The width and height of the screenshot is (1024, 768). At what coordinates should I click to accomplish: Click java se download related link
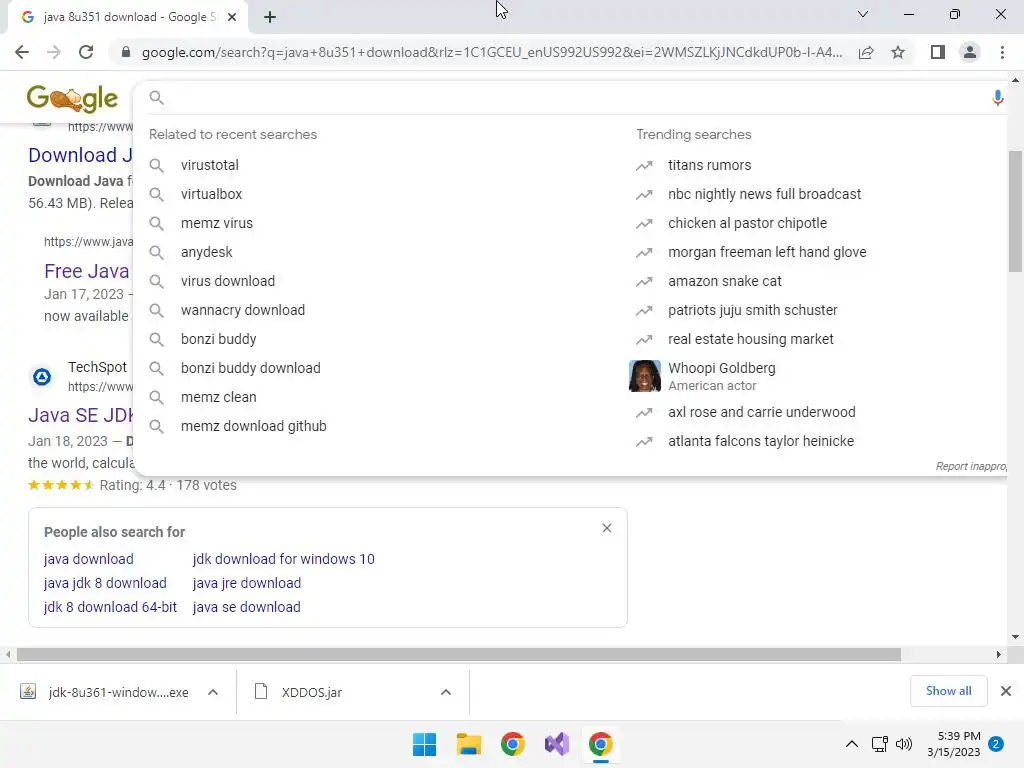[x=247, y=607]
